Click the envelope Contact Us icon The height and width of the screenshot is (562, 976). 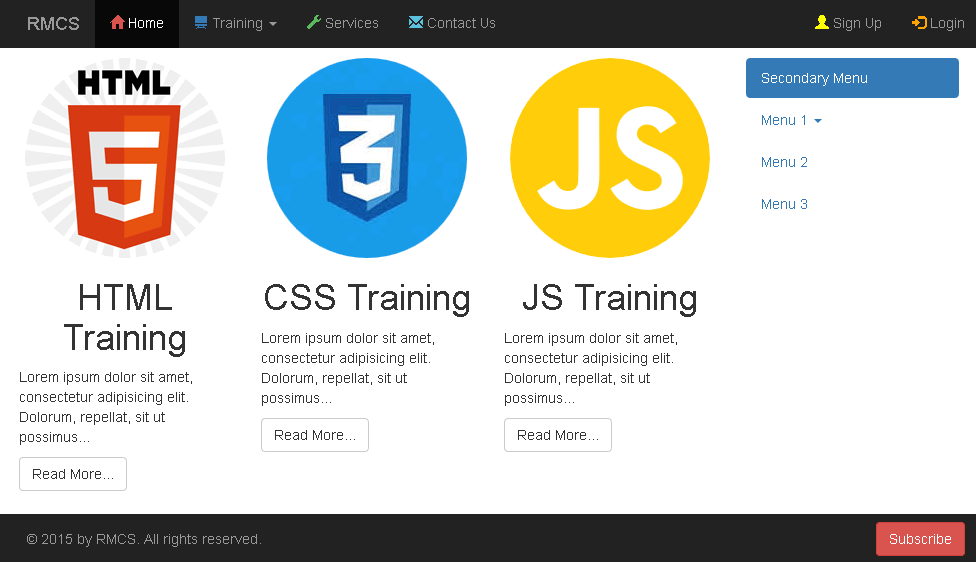(x=416, y=22)
